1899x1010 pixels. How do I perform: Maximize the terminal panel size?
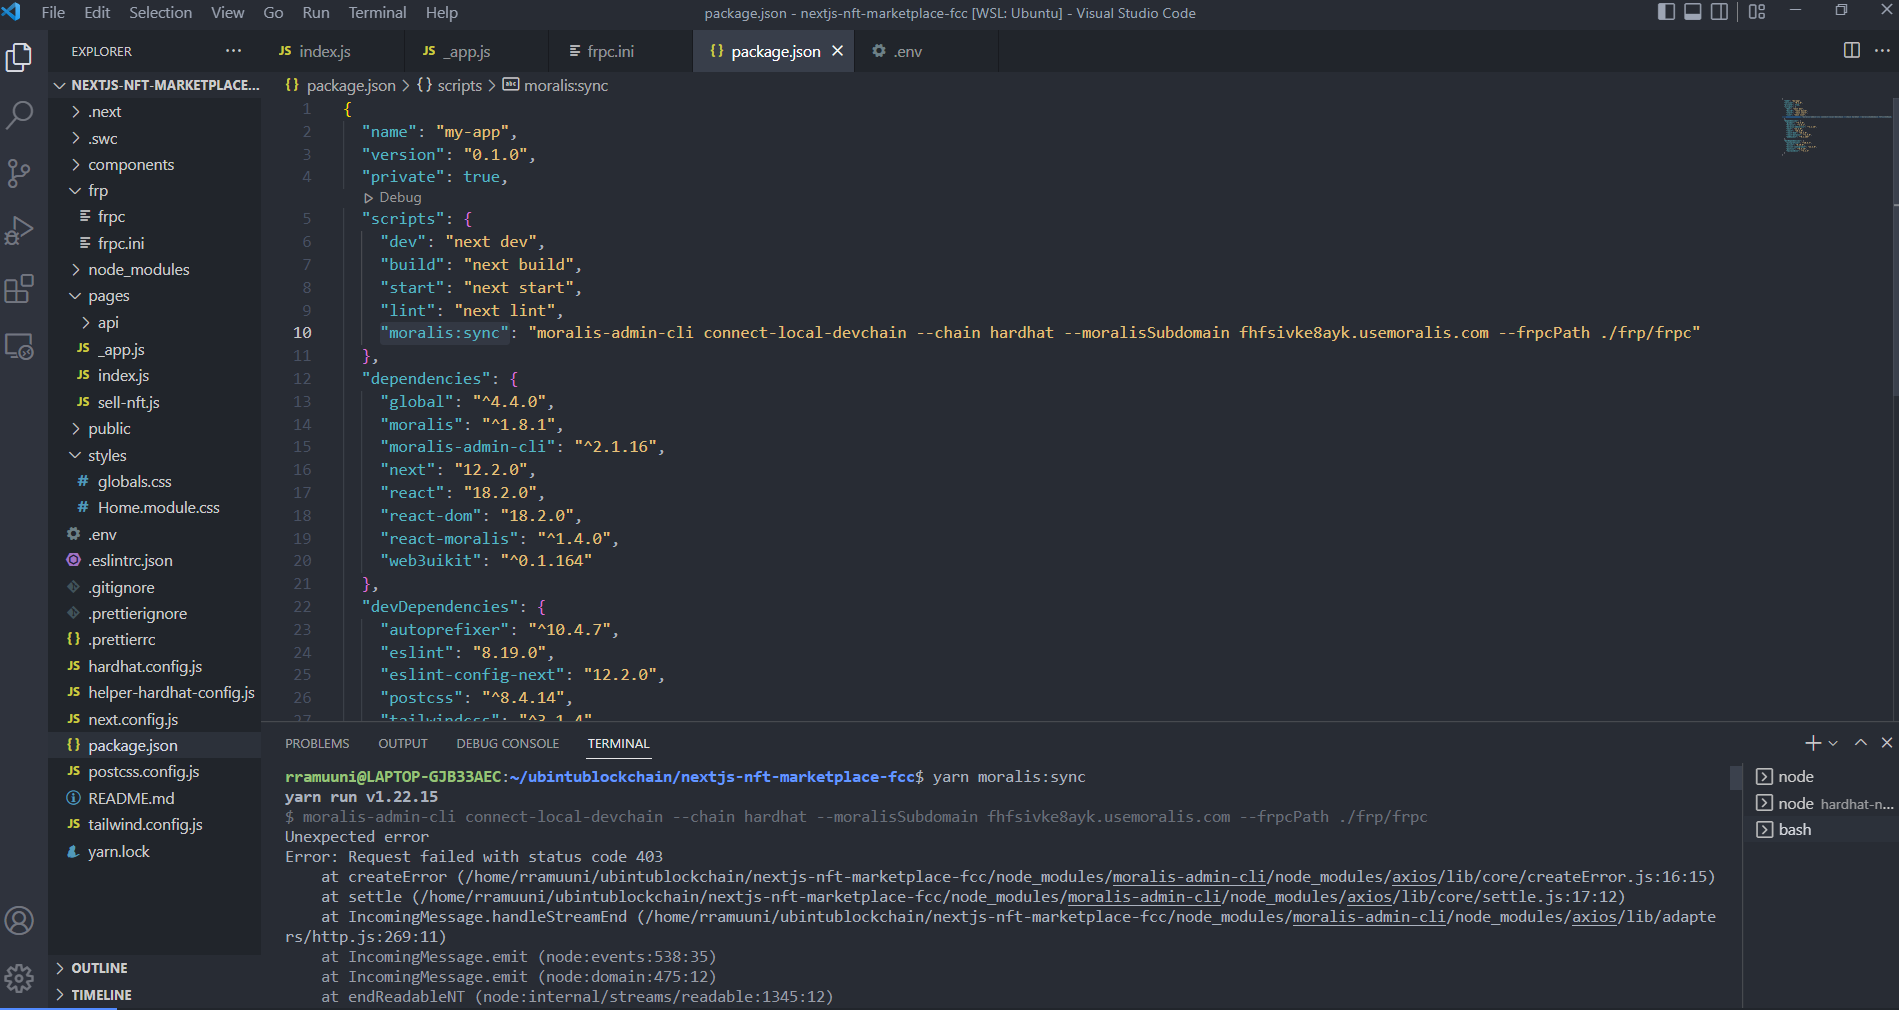point(1860,743)
